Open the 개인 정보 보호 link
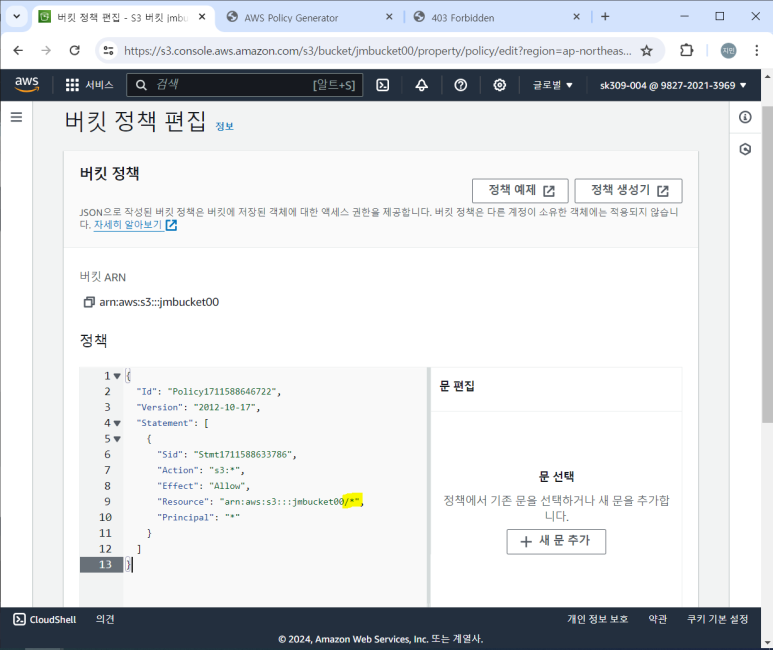 597,619
